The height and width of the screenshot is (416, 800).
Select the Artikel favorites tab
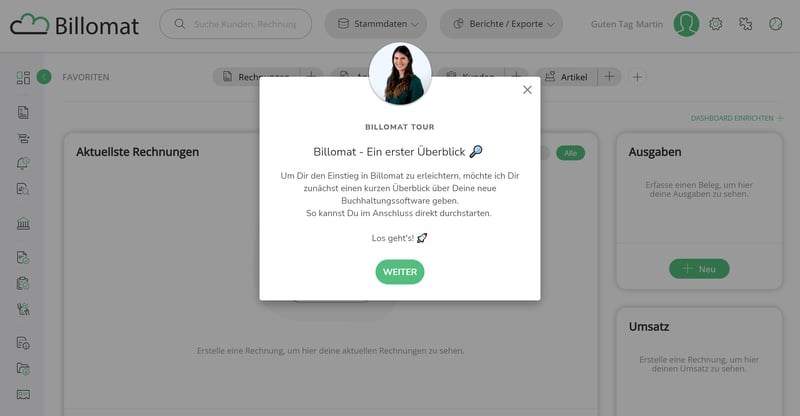(x=566, y=77)
